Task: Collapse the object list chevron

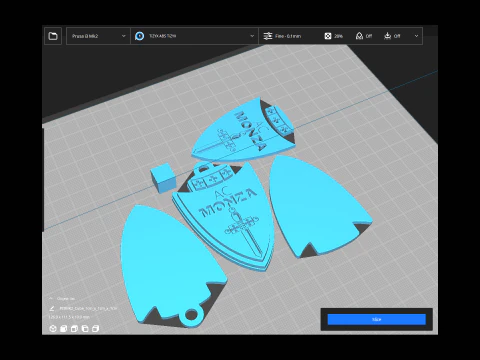Action: [x=51, y=298]
